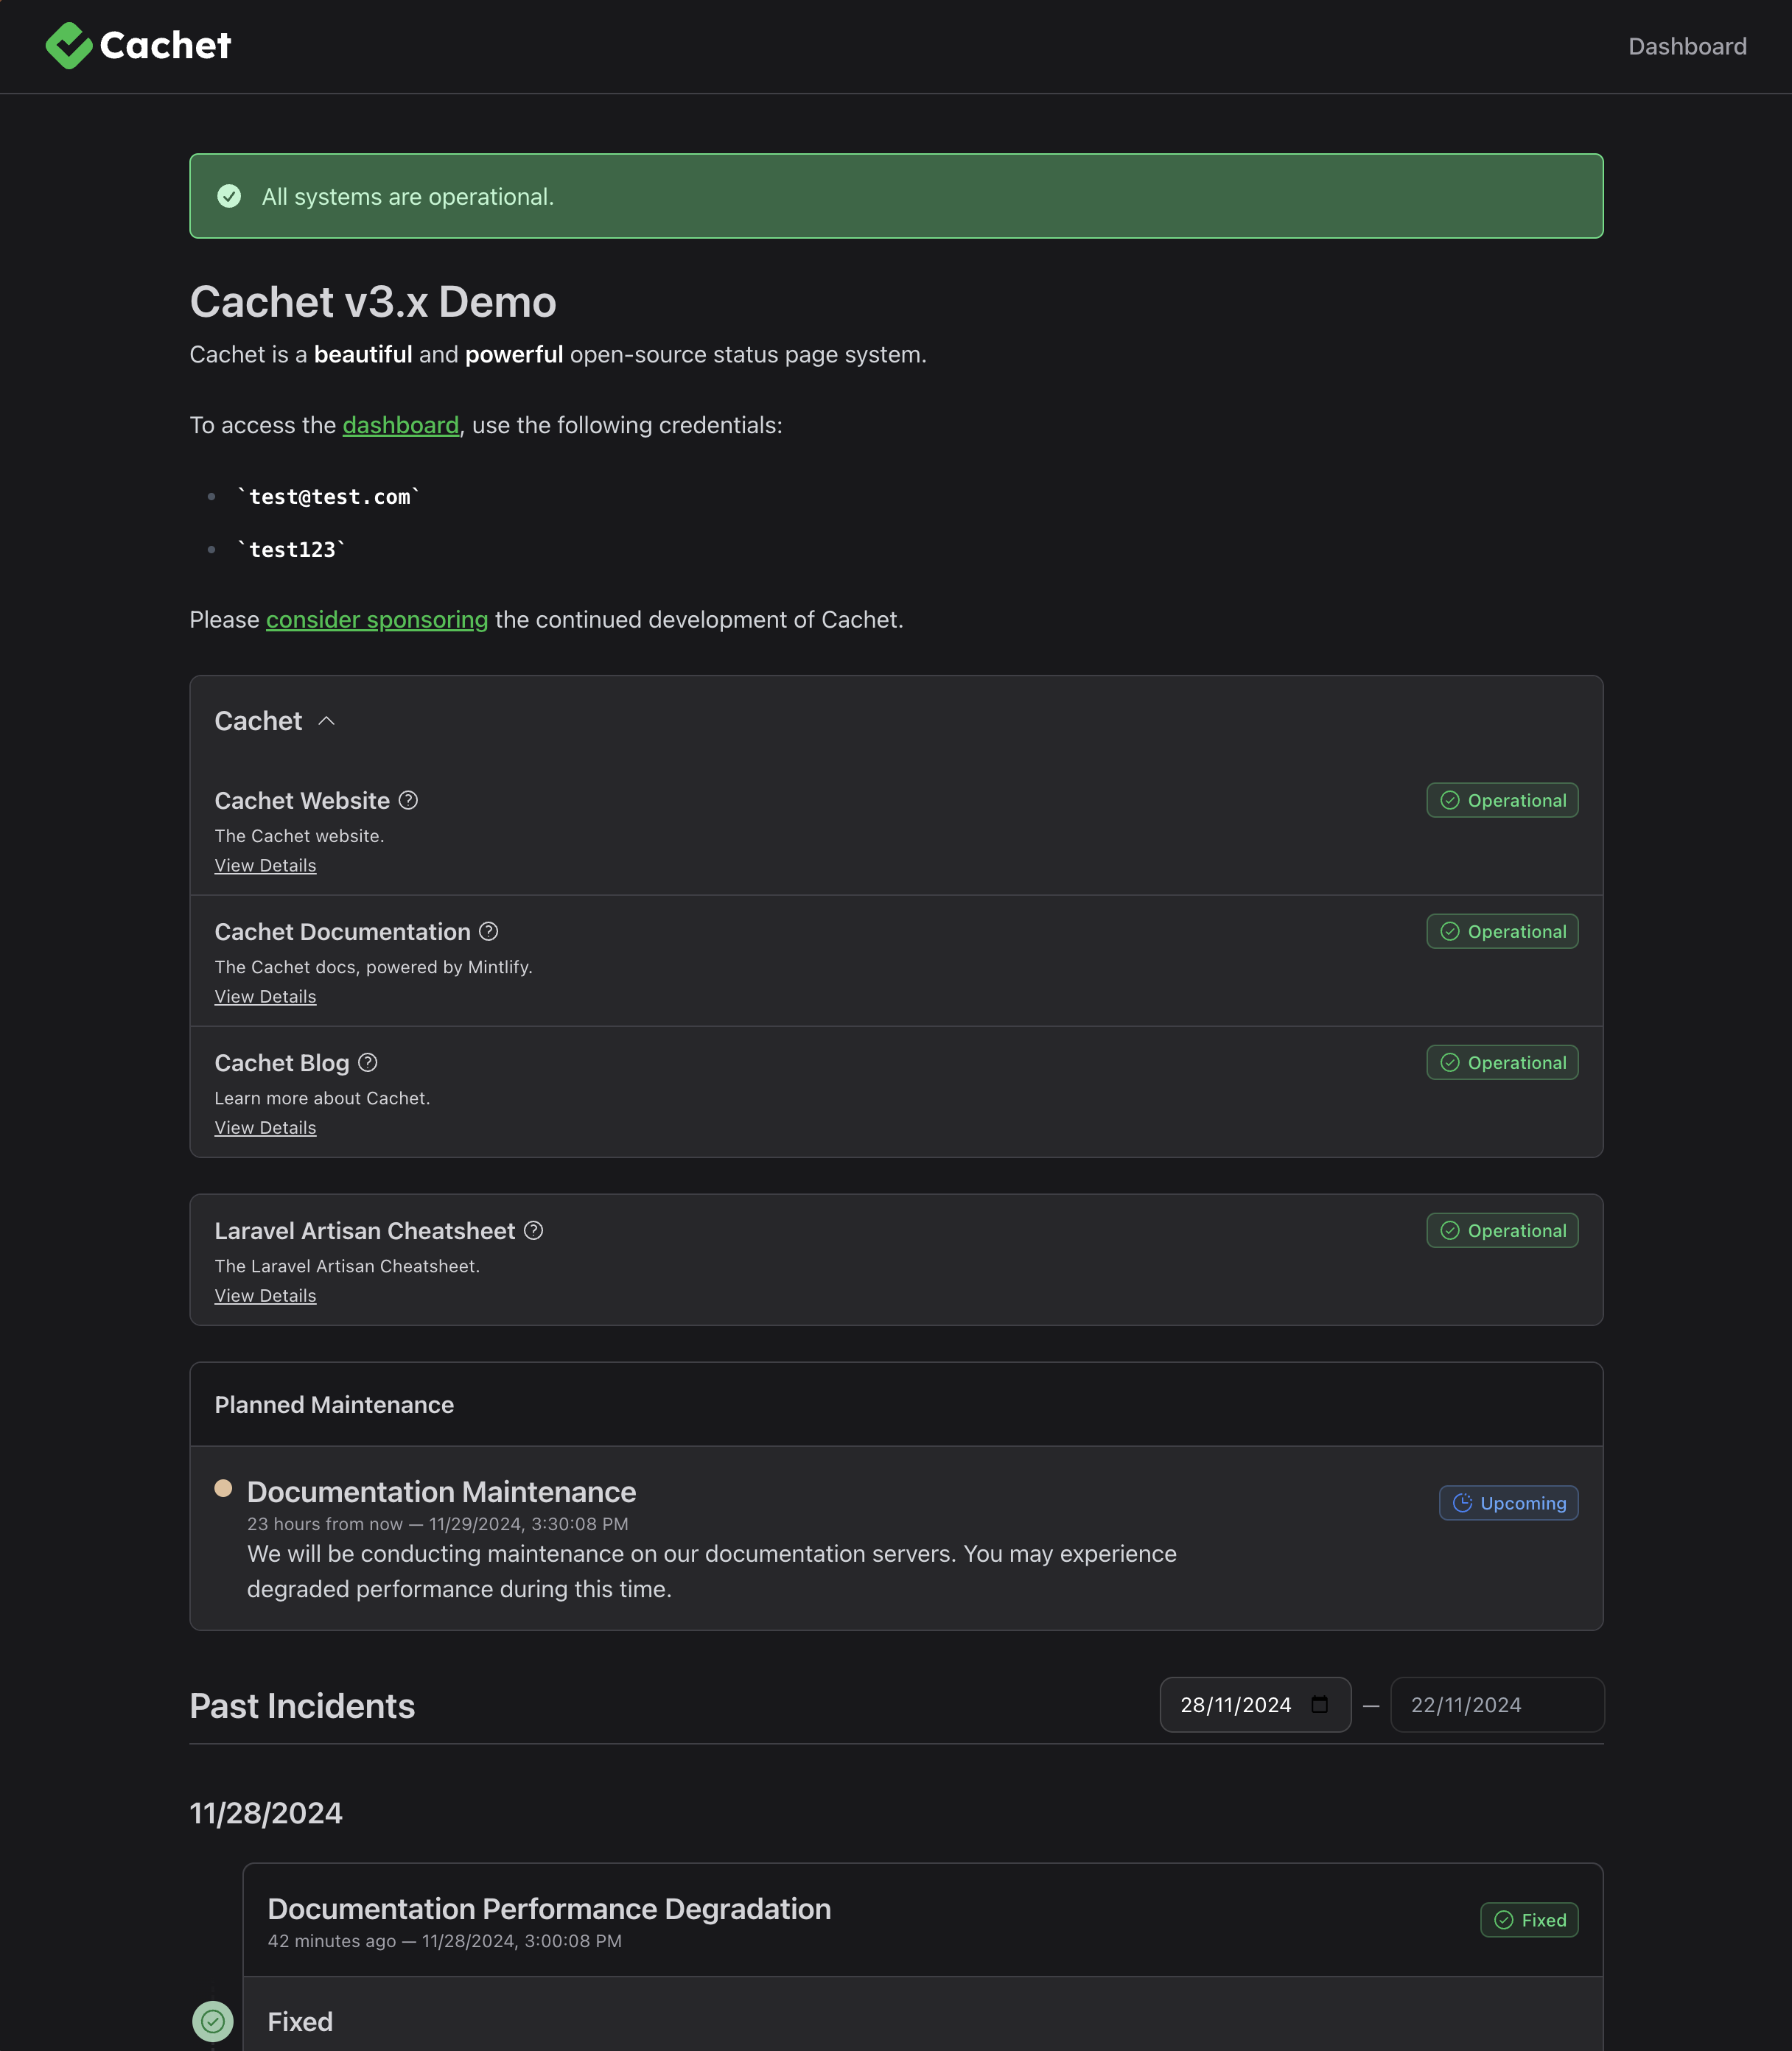1792x2051 pixels.
Task: Open the consider sponsoring link
Action: coord(376,619)
